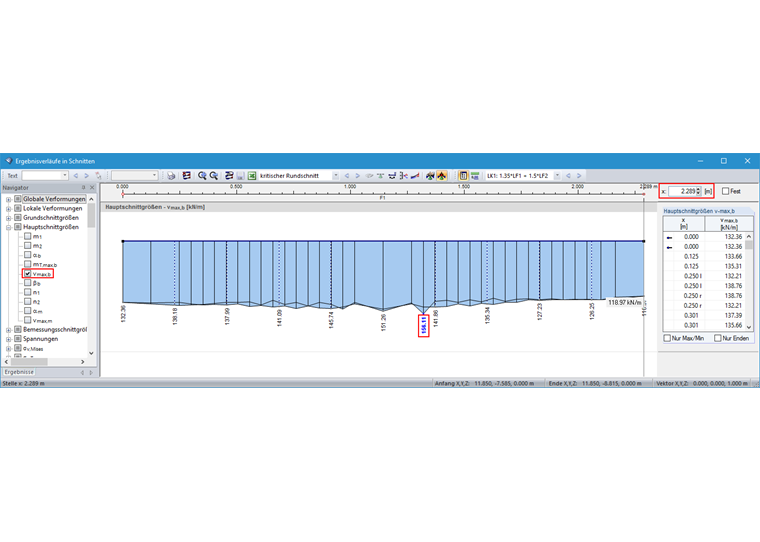Image resolution: width=760 pixels, height=542 pixels.
Task: Tick the vmax,m checkbox
Action: click(28, 320)
